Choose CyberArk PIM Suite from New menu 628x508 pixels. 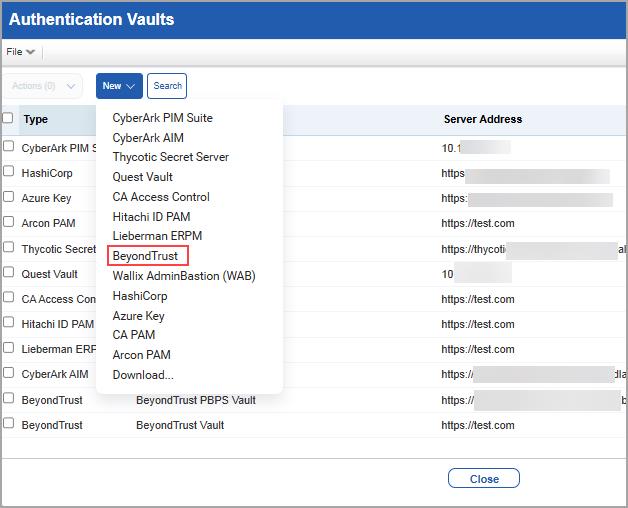point(162,118)
